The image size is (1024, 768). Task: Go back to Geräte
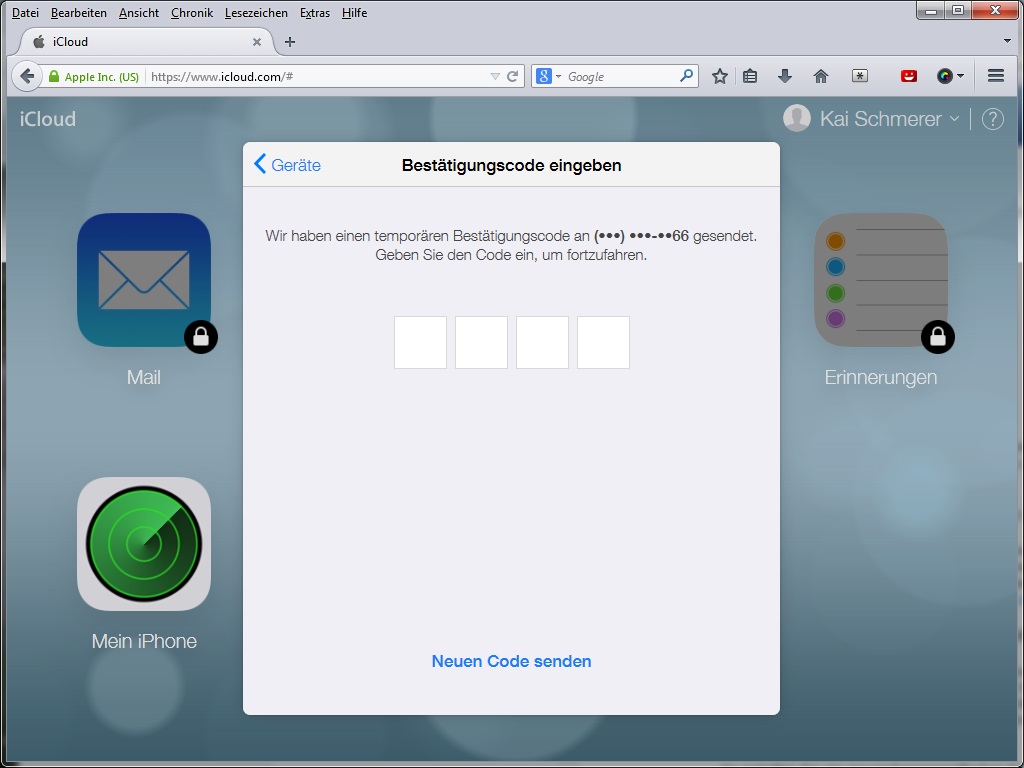point(287,165)
